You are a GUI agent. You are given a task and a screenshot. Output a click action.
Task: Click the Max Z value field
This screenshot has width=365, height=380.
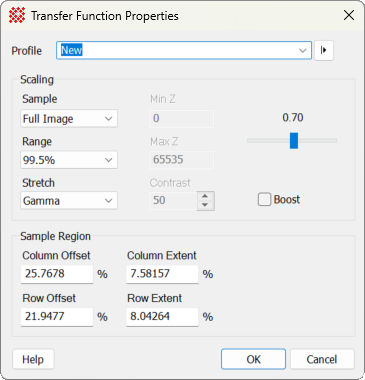click(181, 160)
